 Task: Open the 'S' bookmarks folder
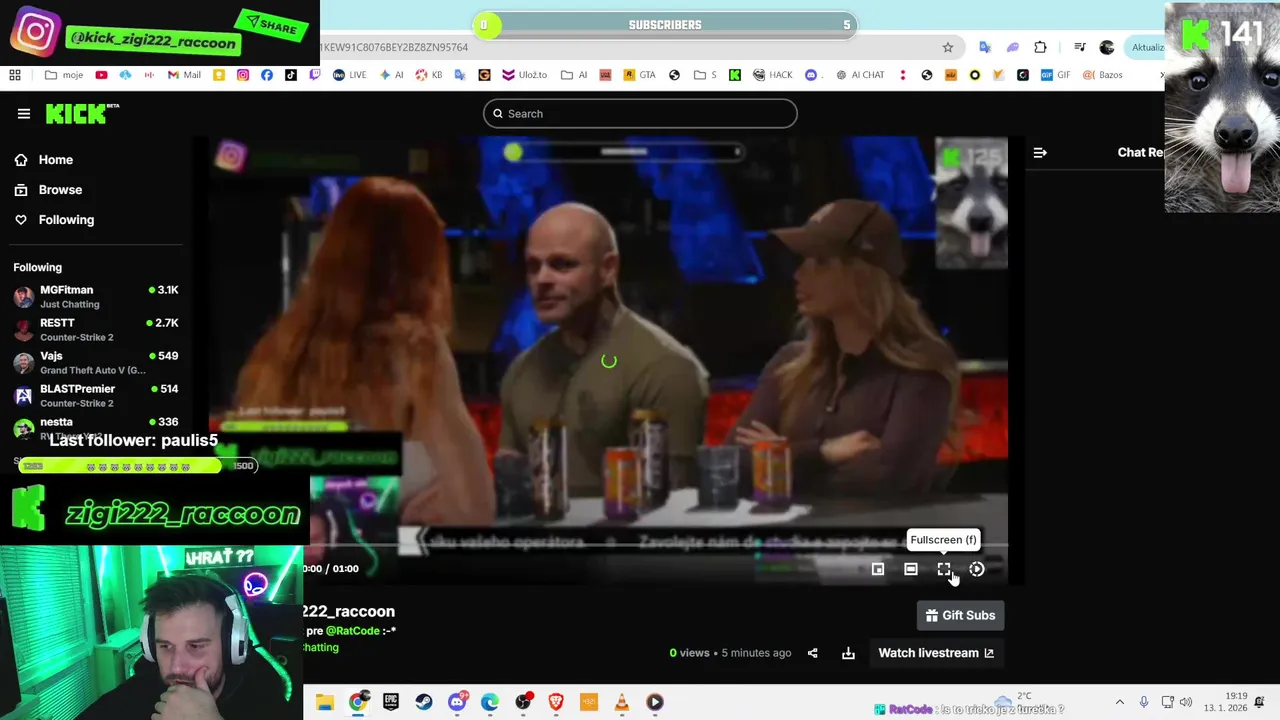click(x=705, y=75)
